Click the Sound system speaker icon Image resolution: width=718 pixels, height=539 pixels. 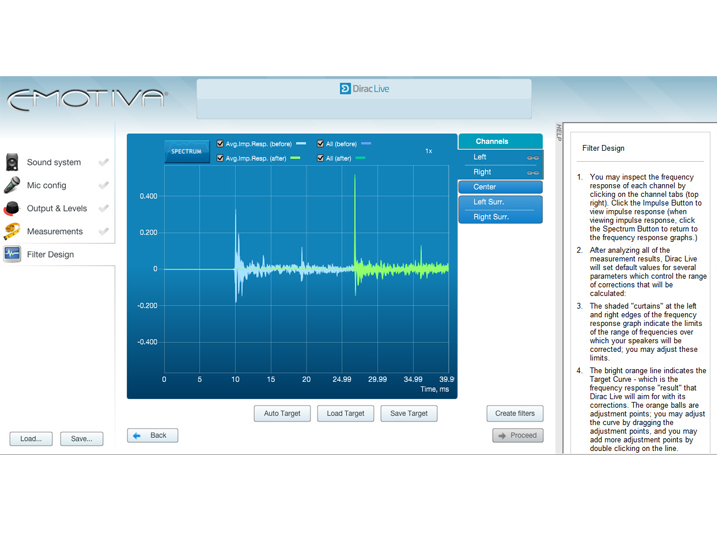tap(12, 162)
